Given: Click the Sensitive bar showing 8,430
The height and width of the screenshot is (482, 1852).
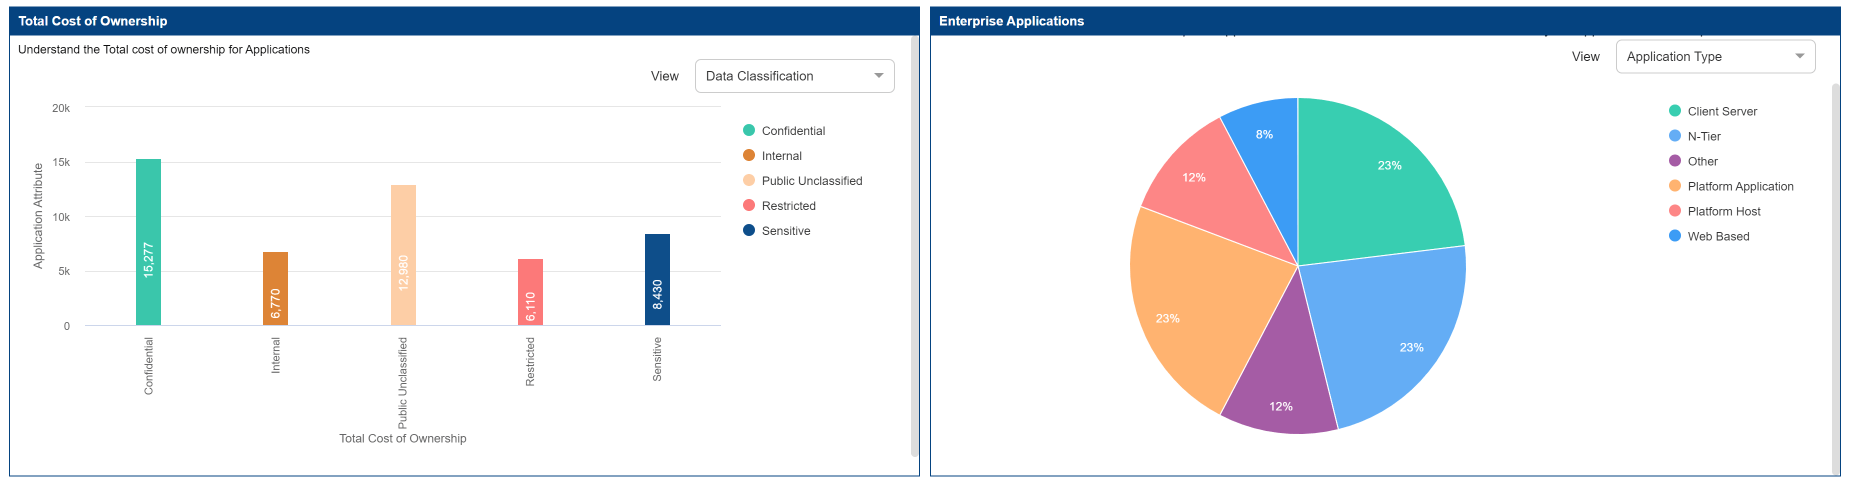Looking at the screenshot, I should 657,279.
